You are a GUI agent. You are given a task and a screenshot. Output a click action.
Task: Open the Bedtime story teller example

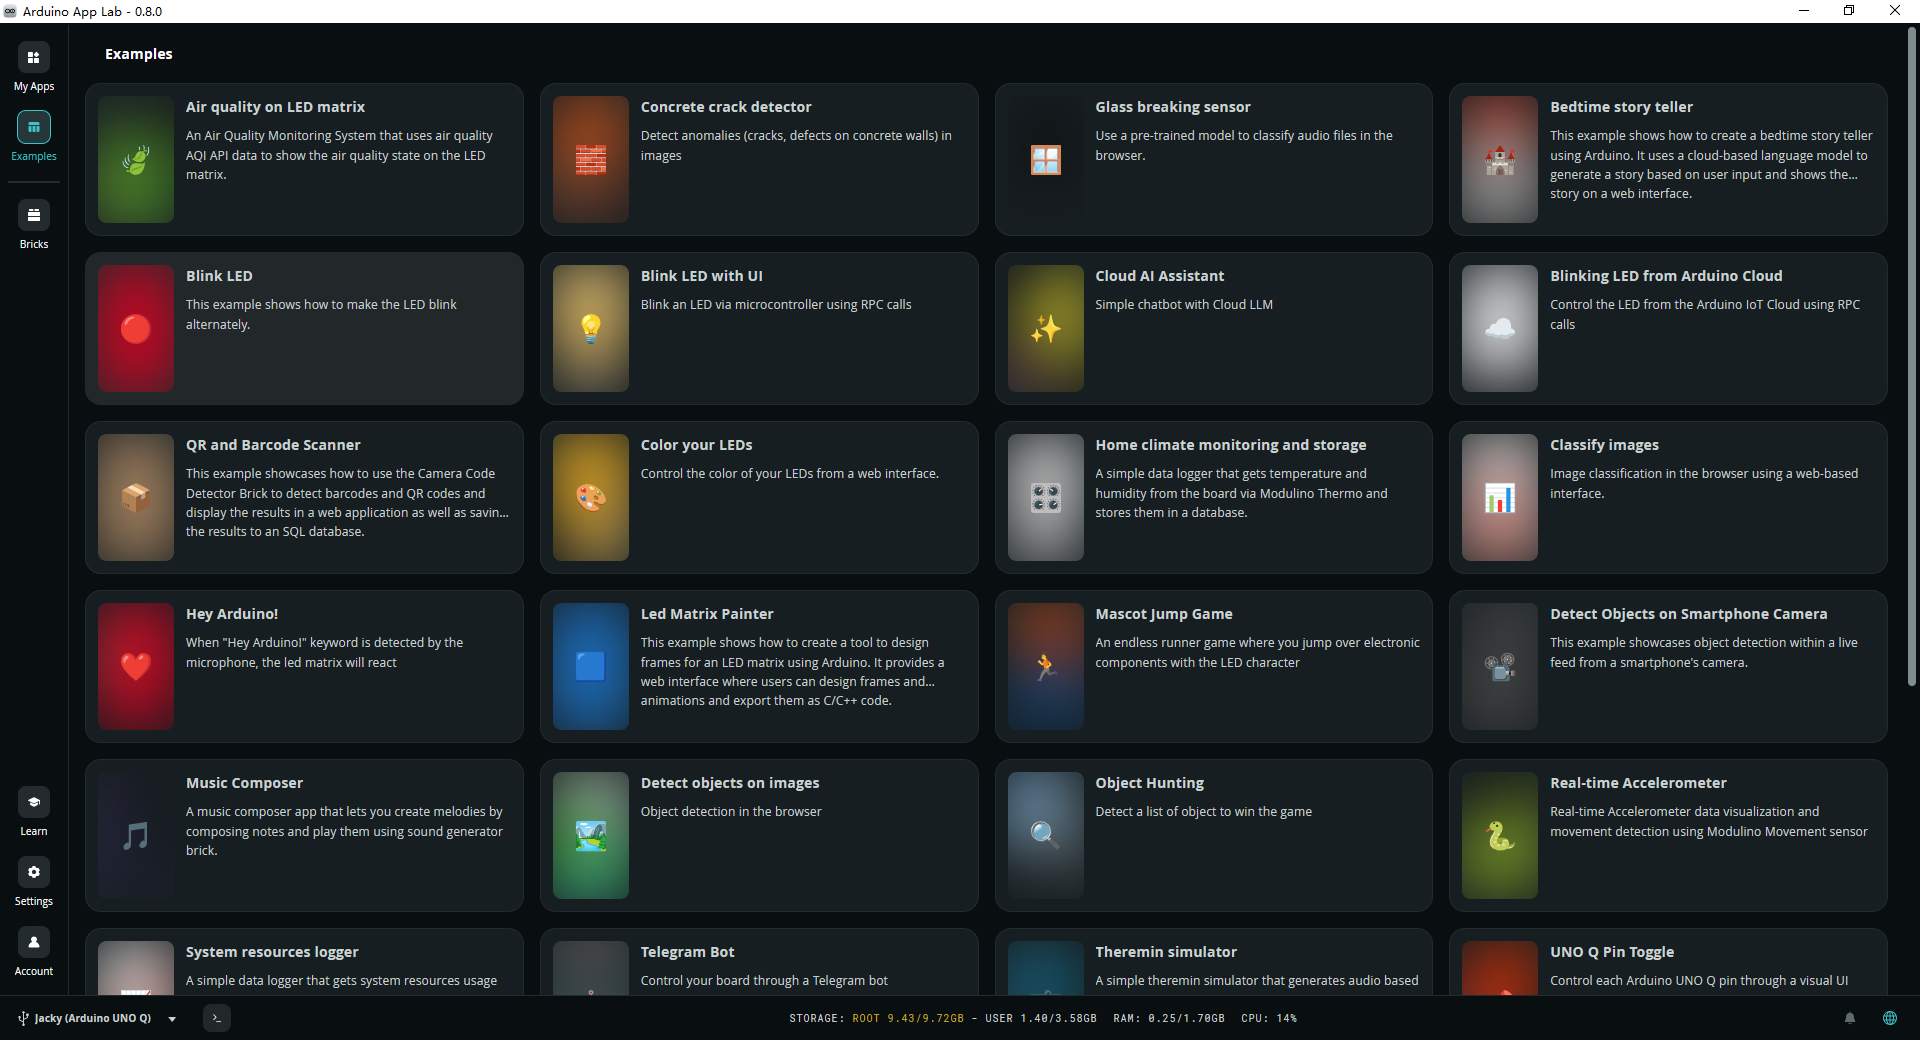pos(1668,159)
